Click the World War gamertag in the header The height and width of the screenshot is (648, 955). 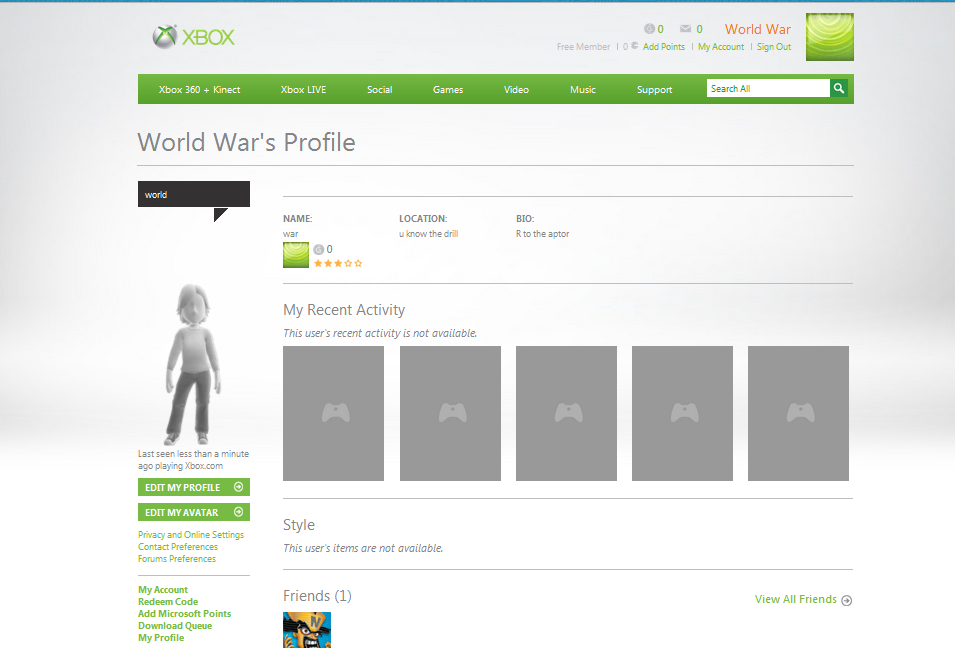(x=758, y=29)
